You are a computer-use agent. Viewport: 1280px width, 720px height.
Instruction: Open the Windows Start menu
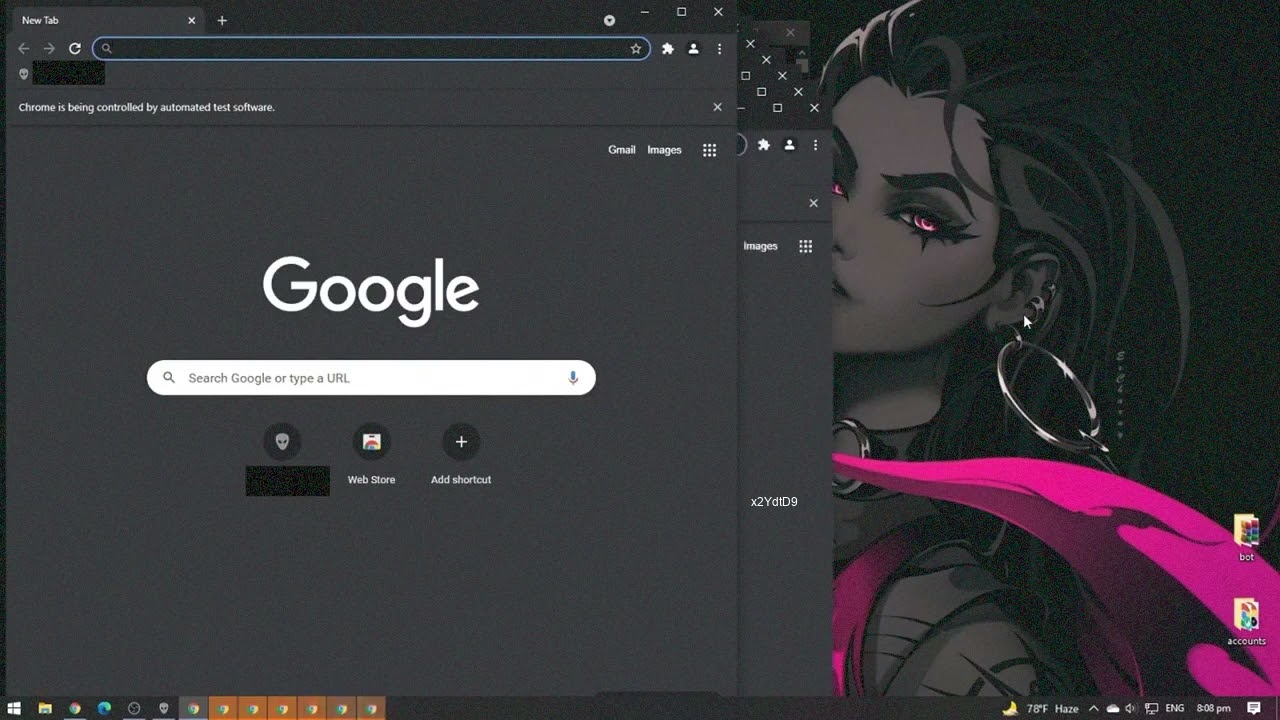(x=14, y=708)
